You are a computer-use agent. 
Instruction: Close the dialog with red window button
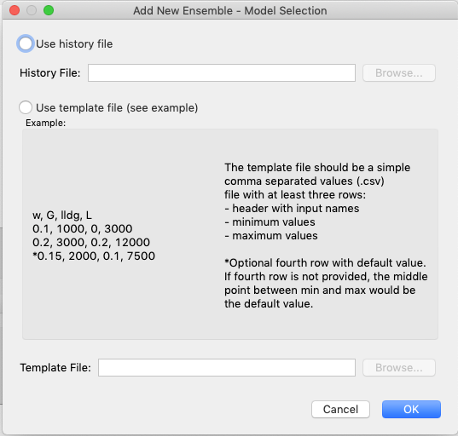(15, 10)
